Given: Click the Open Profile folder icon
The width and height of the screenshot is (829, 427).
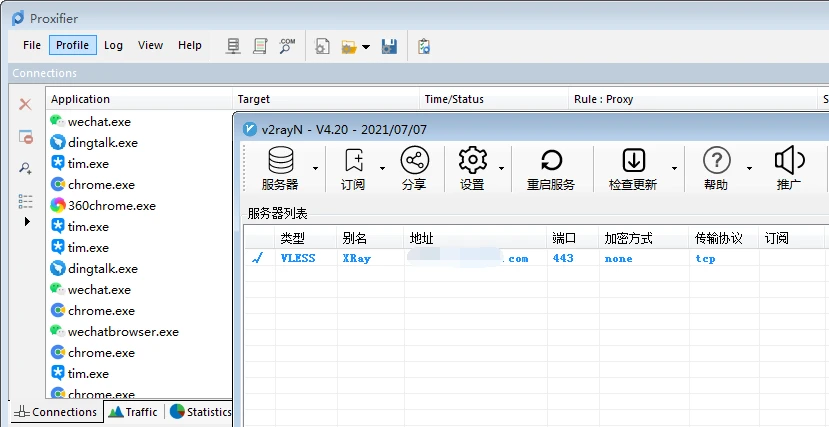Looking at the screenshot, I should 349,47.
